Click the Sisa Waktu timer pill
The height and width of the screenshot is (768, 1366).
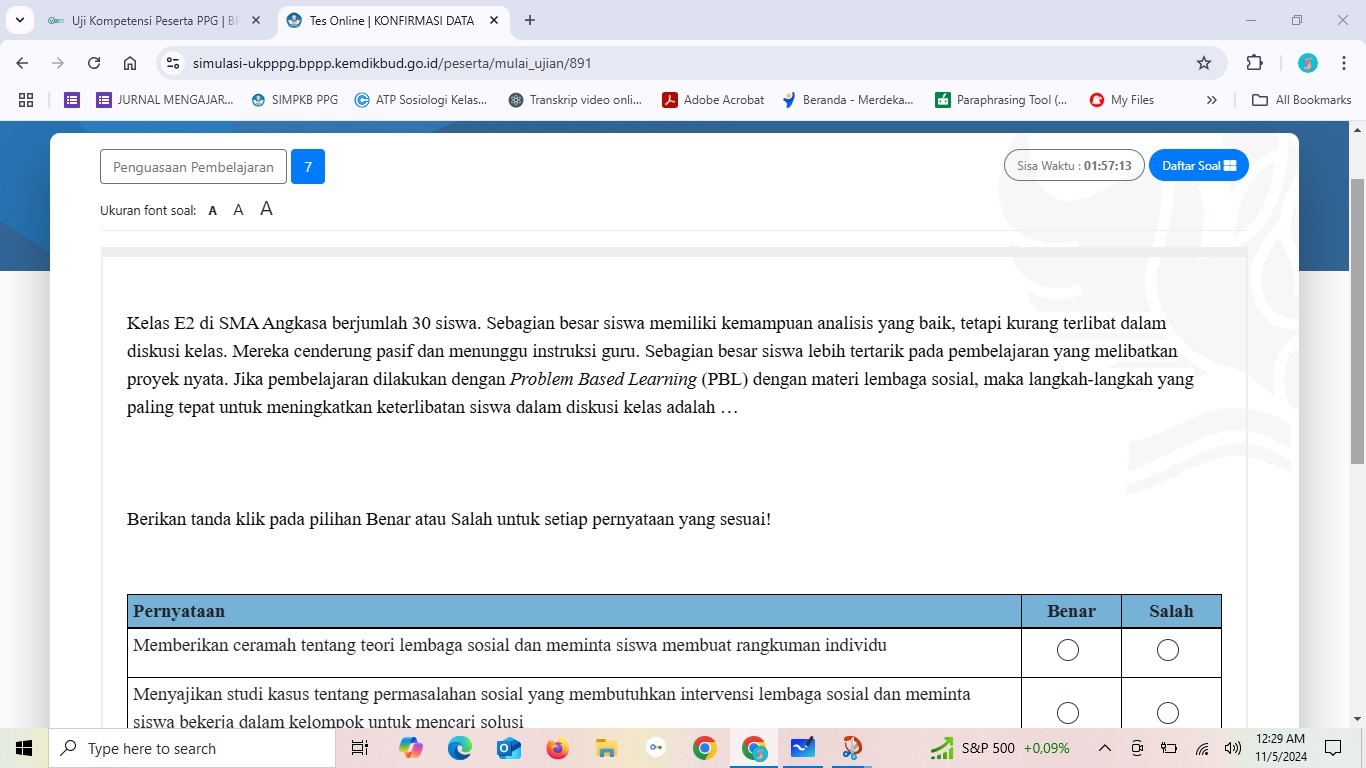click(1074, 165)
